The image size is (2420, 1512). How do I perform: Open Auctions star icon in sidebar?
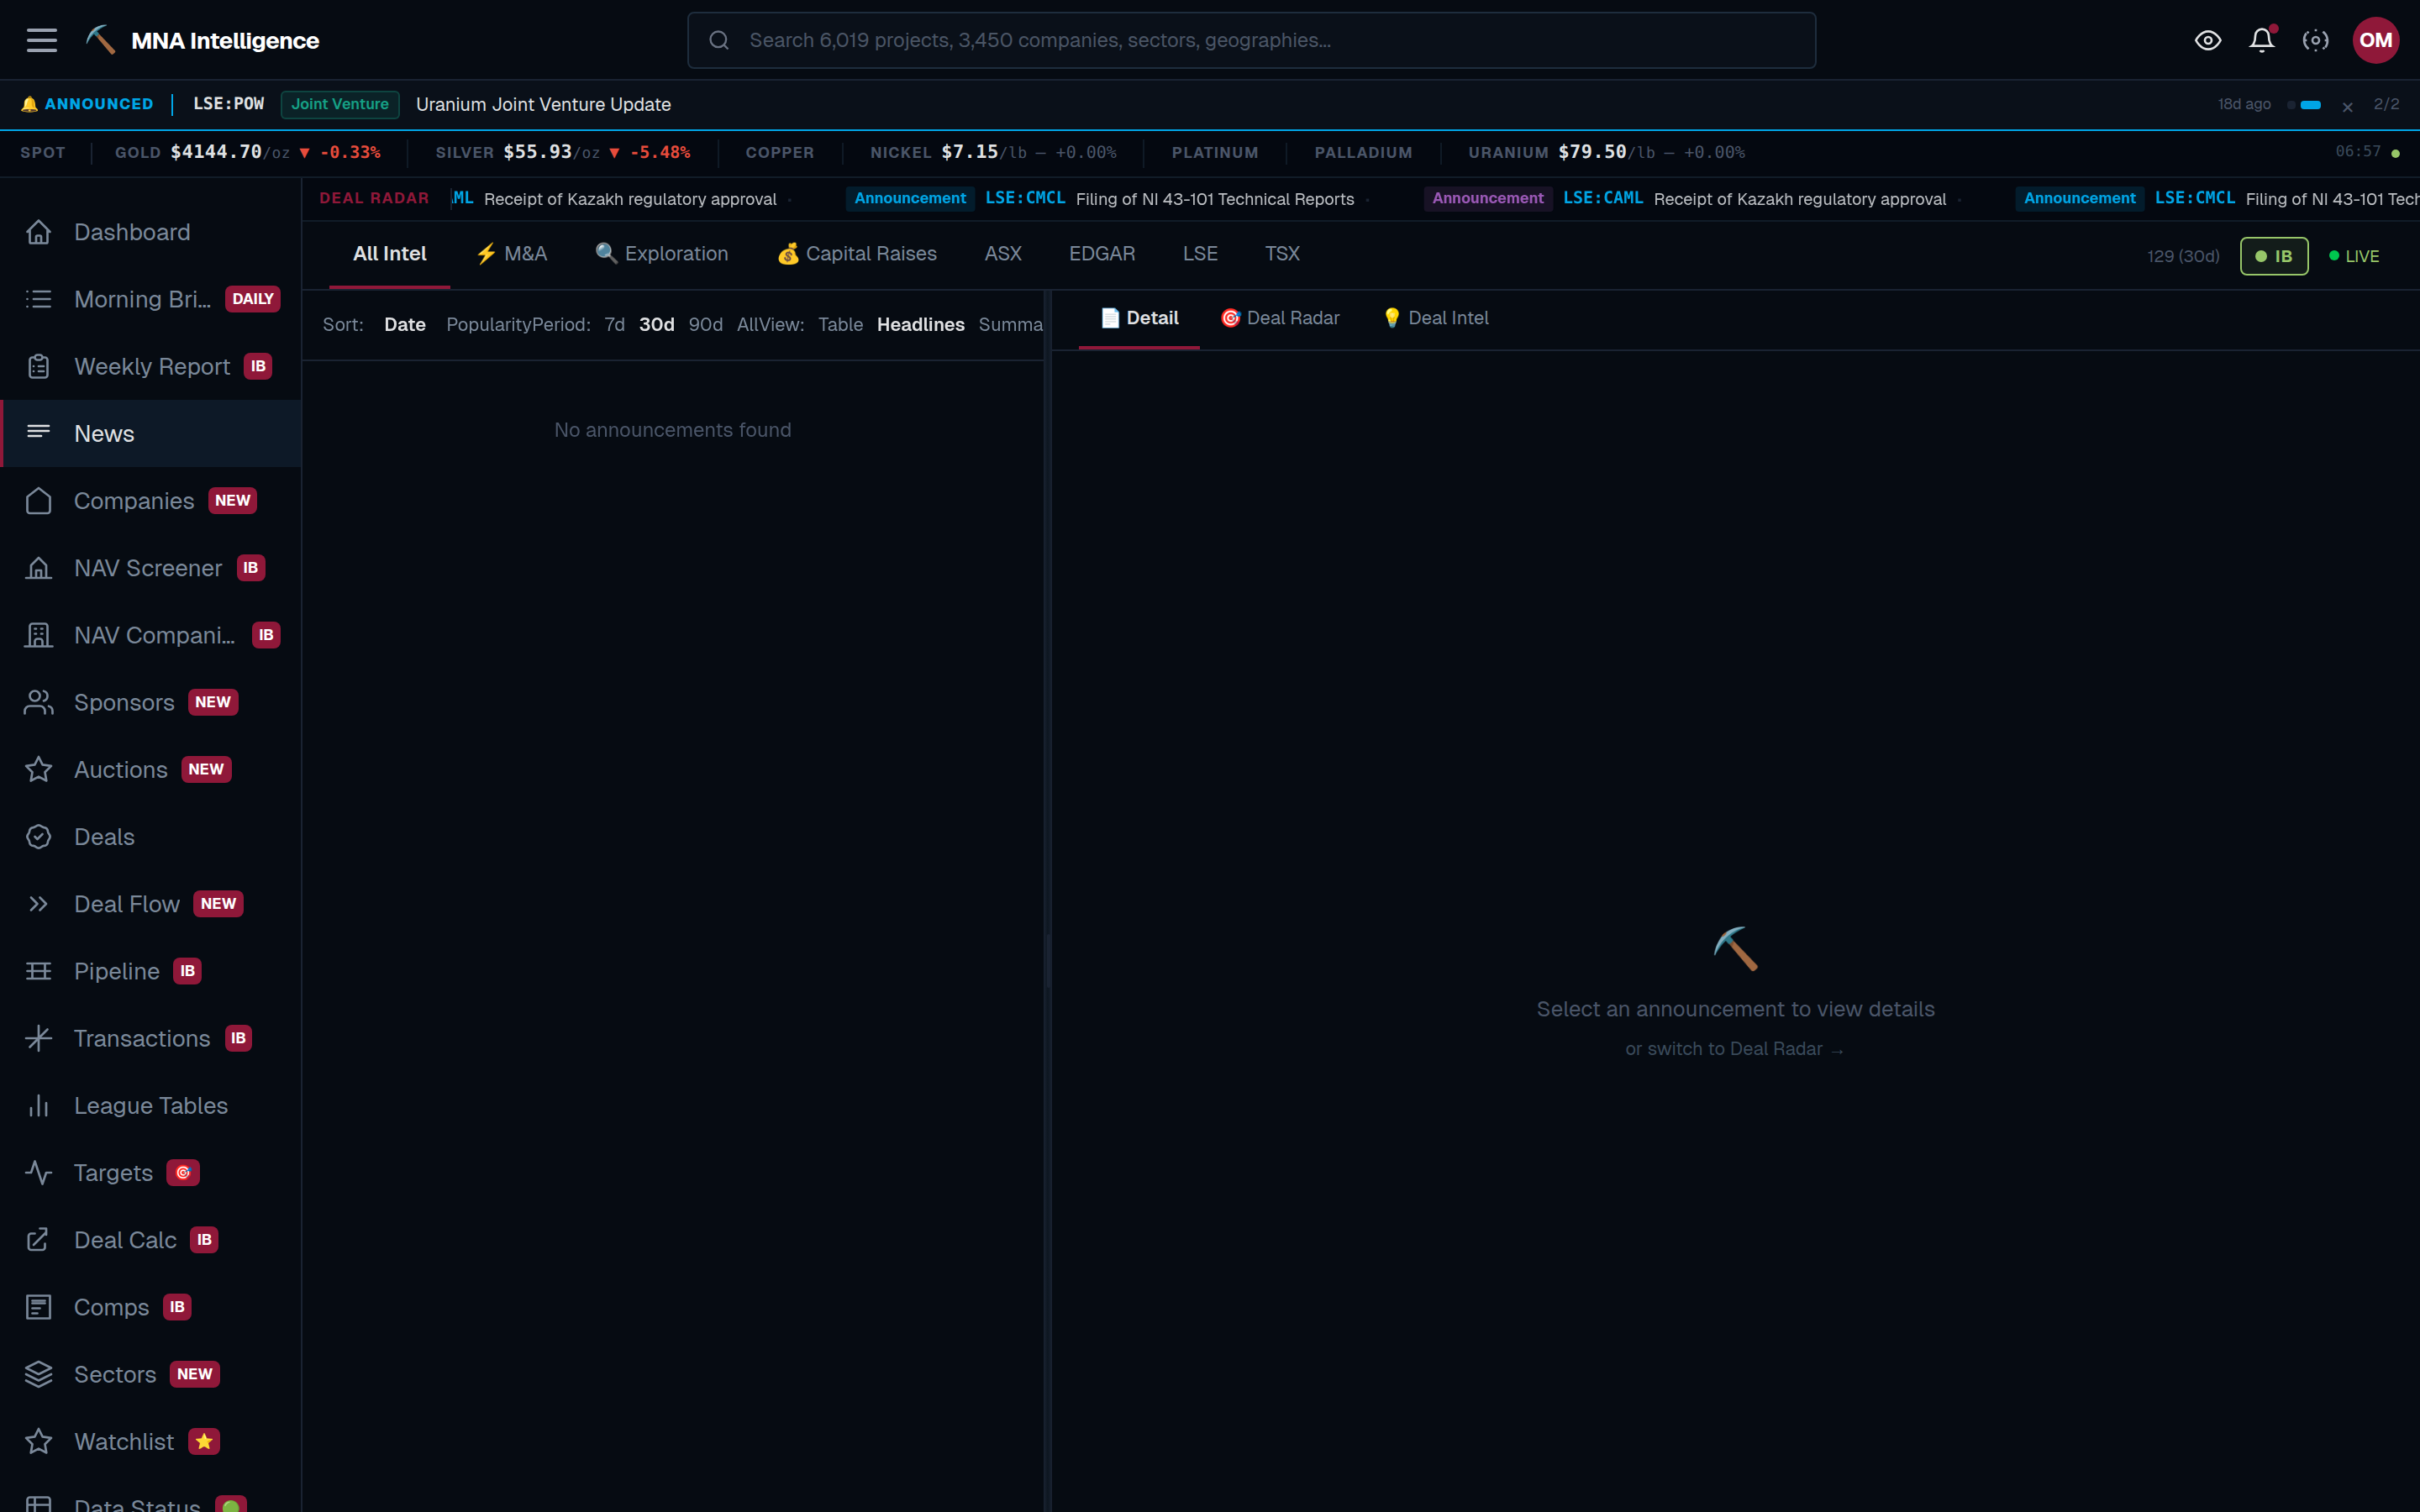(38, 769)
